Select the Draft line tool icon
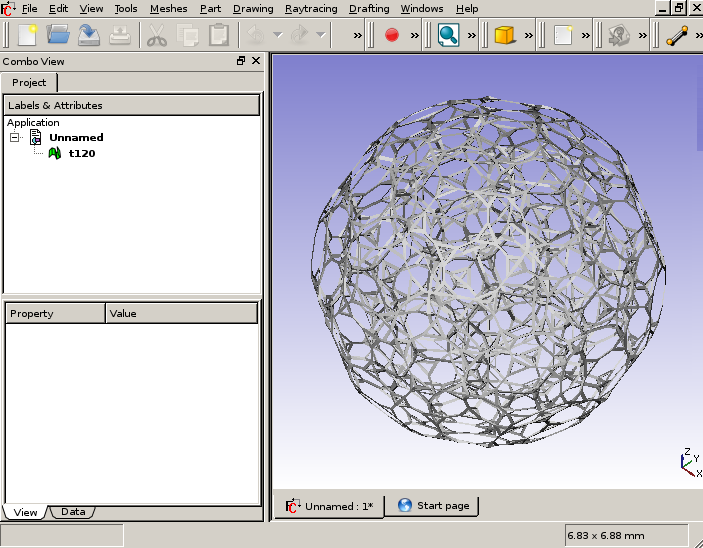This screenshot has width=703, height=548. tap(677, 35)
